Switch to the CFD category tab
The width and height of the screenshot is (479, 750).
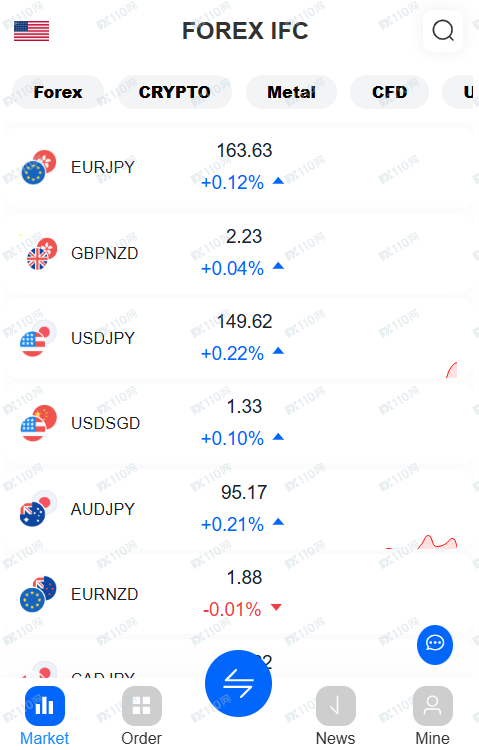point(390,92)
